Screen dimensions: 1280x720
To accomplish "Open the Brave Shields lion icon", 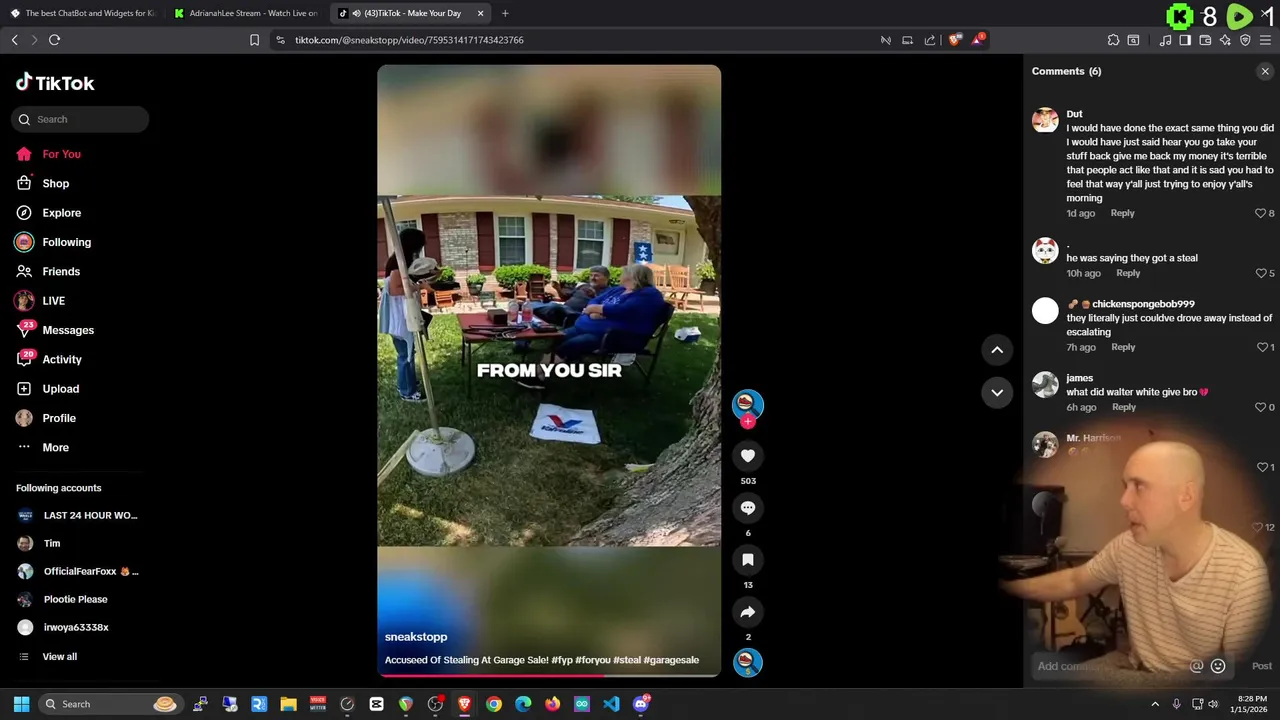I will tap(955, 40).
